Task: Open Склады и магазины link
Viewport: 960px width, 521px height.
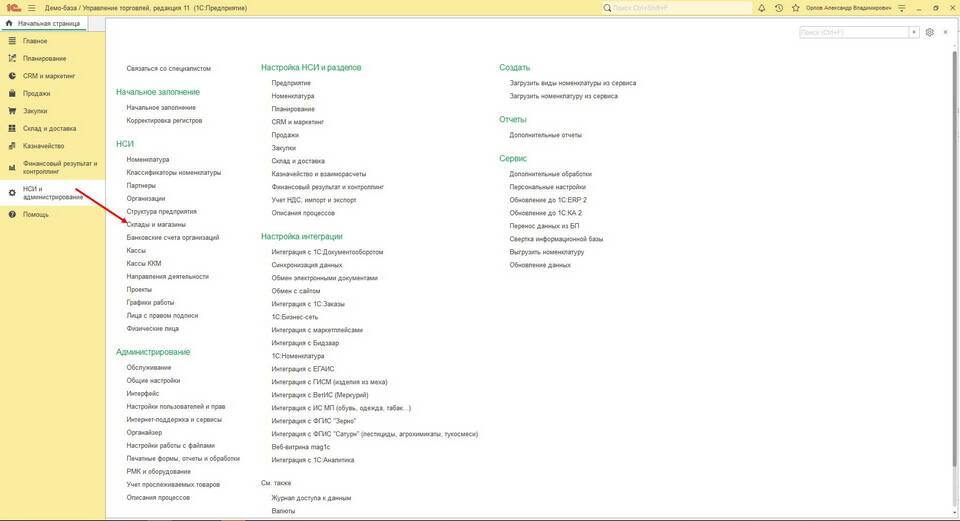Action: (156, 225)
